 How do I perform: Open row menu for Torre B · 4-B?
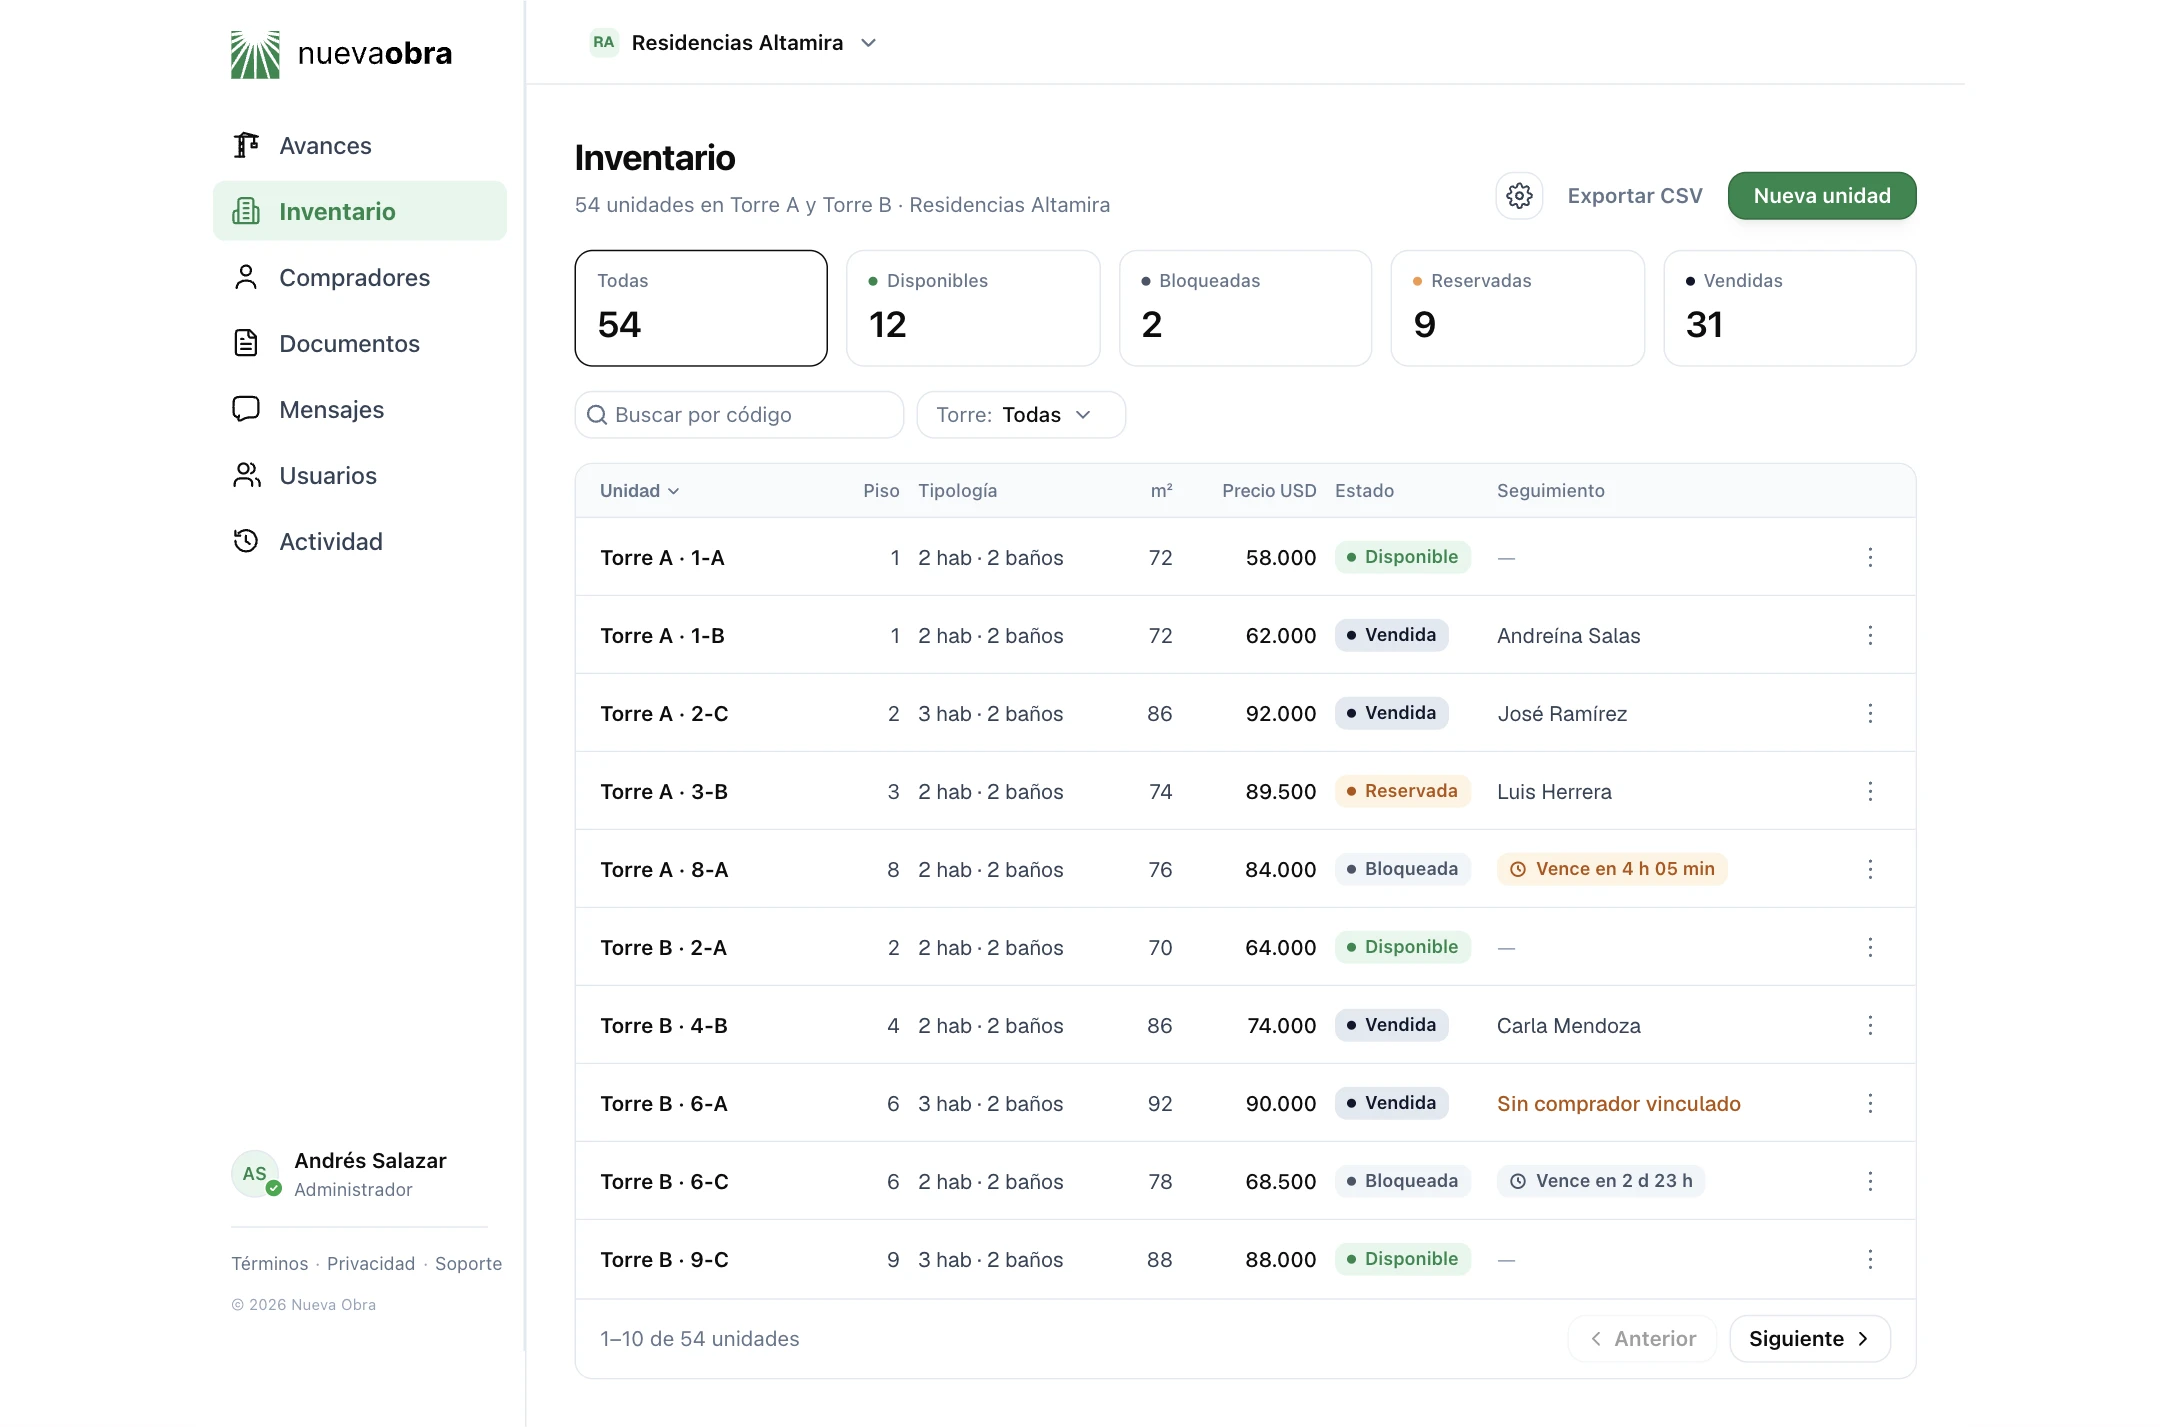(1870, 1025)
